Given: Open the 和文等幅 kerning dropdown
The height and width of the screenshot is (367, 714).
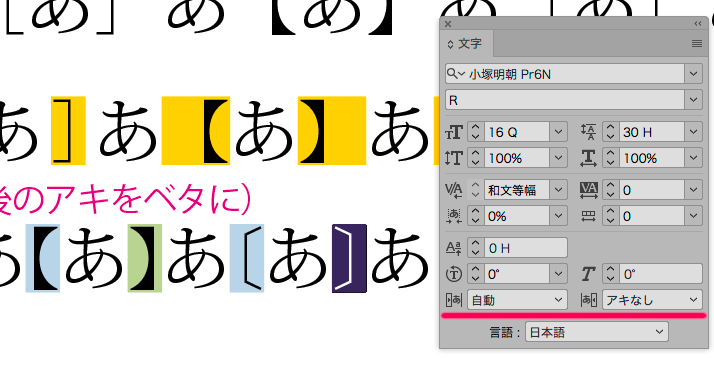Looking at the screenshot, I should (x=559, y=190).
